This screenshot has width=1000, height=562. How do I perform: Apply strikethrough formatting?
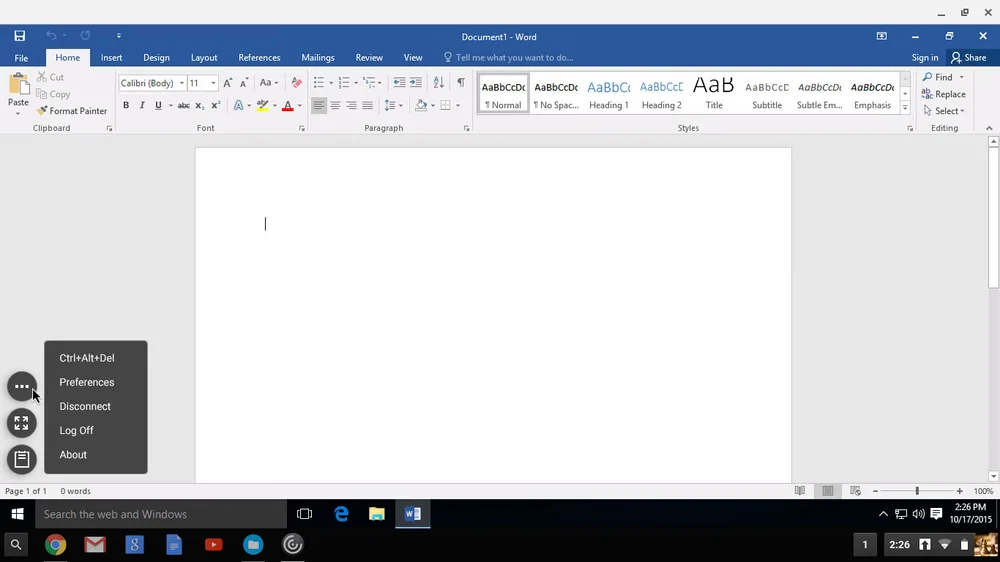click(183, 105)
